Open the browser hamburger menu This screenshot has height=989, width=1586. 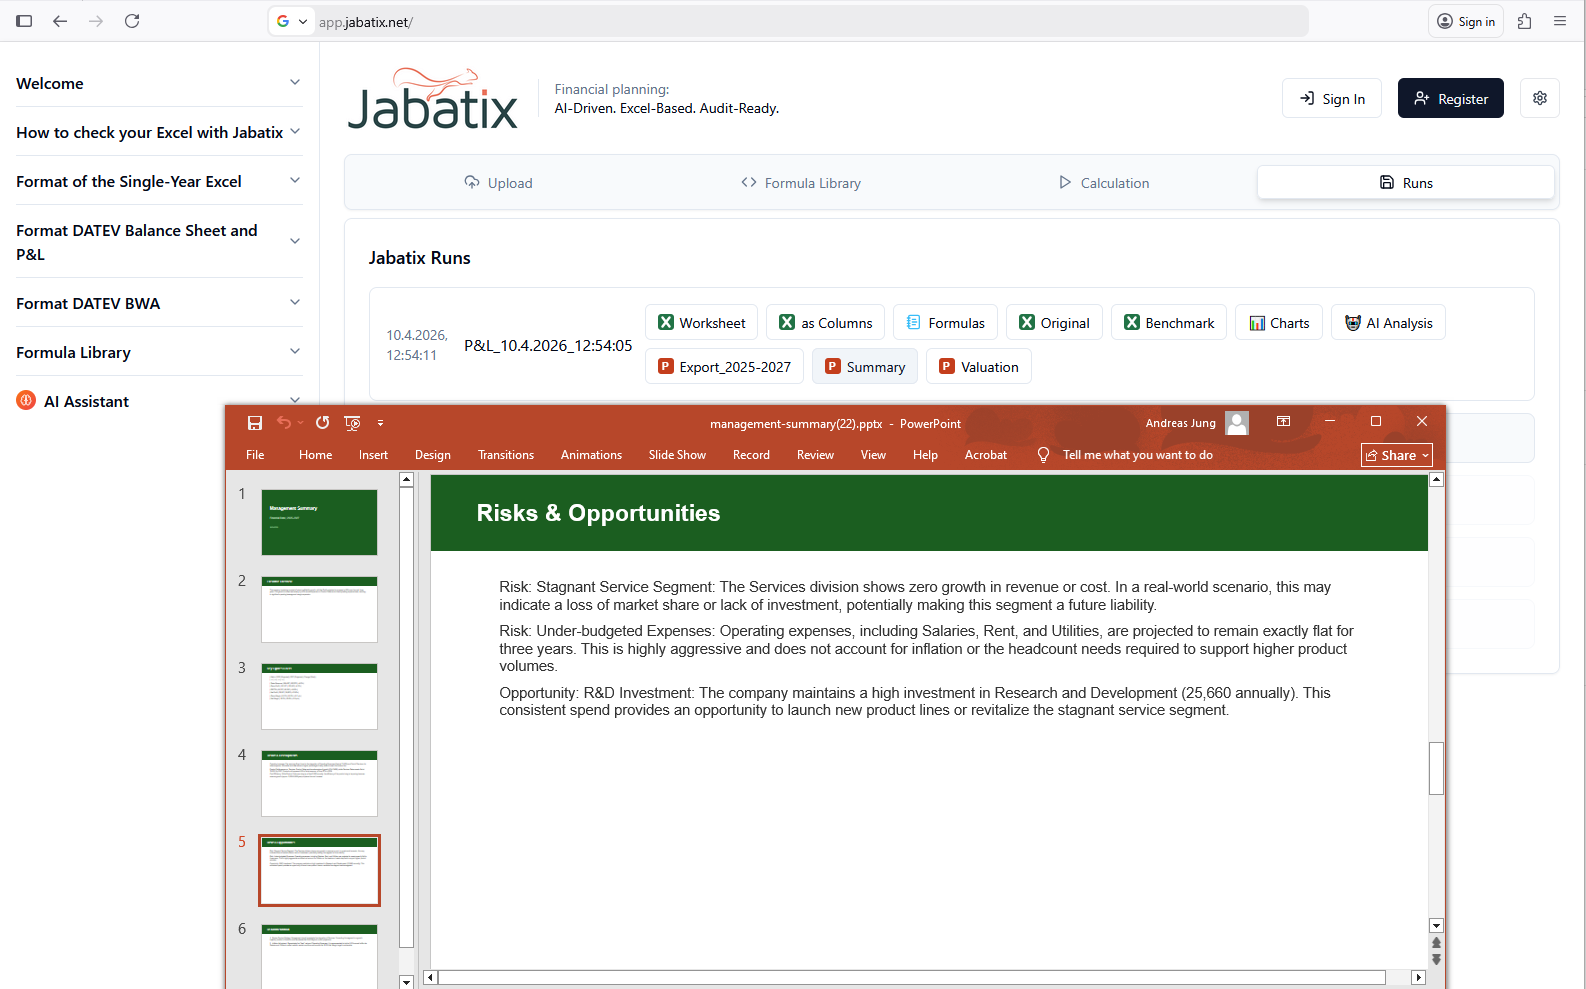click(x=1560, y=21)
